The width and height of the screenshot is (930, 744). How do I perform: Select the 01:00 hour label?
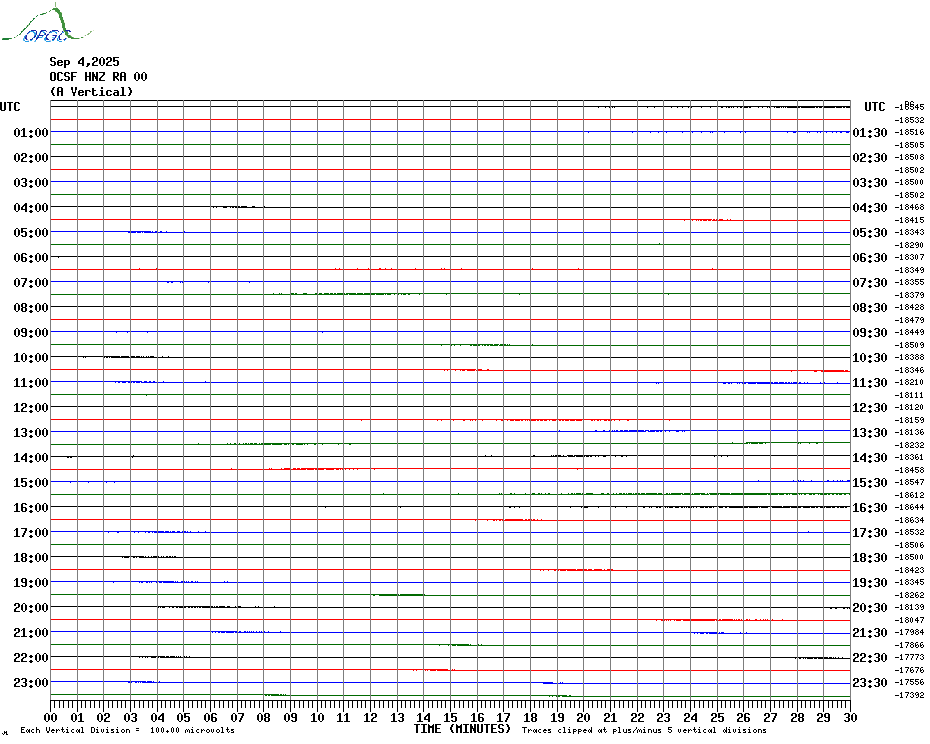(x=31, y=132)
